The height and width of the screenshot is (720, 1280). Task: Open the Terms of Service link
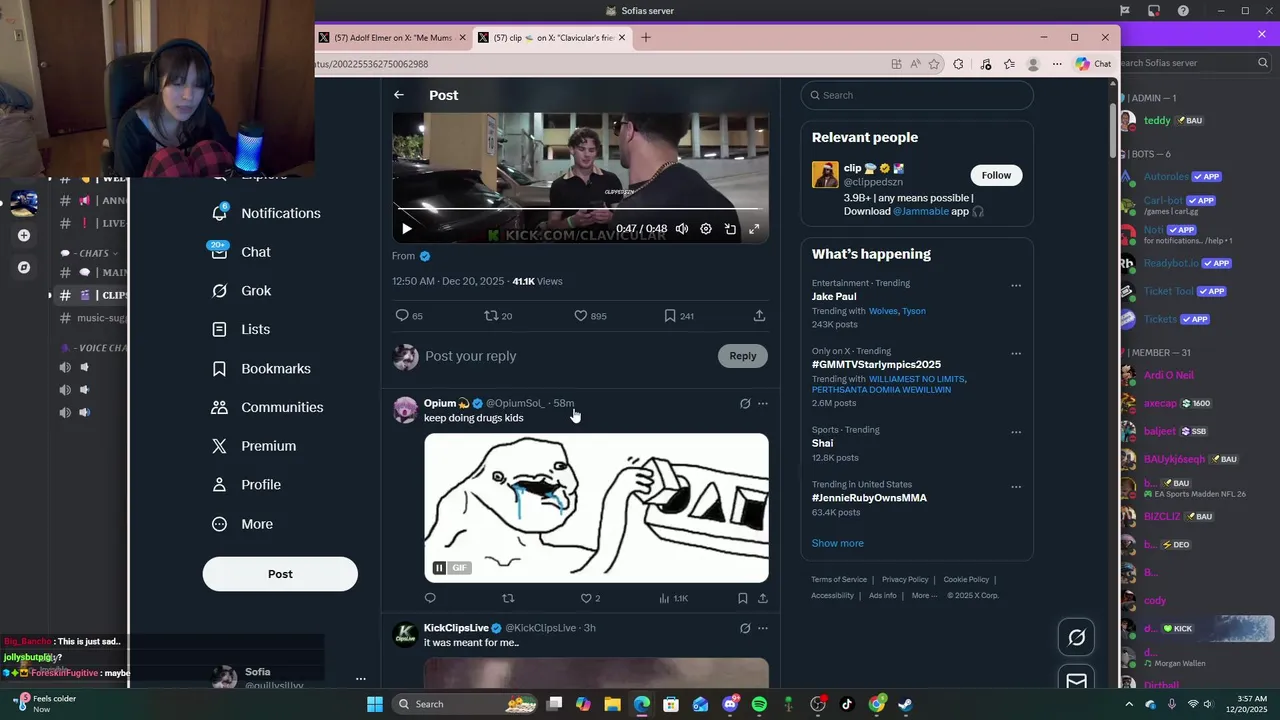[839, 580]
